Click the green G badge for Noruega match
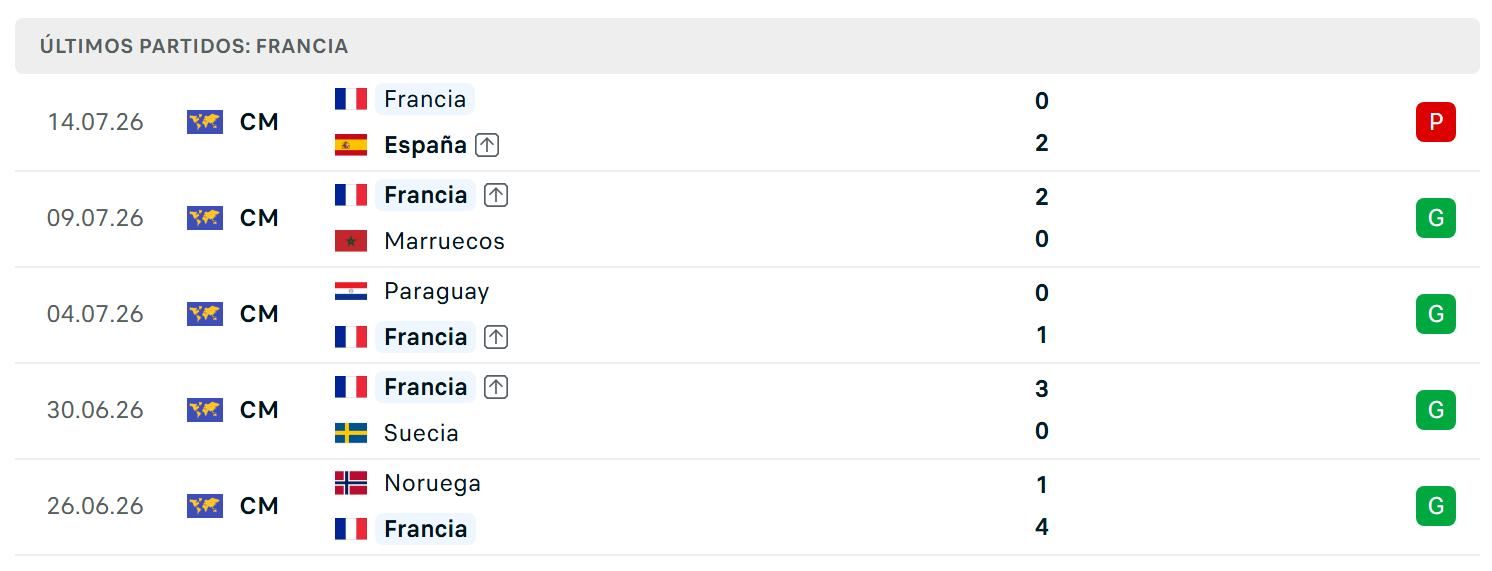 (1435, 506)
